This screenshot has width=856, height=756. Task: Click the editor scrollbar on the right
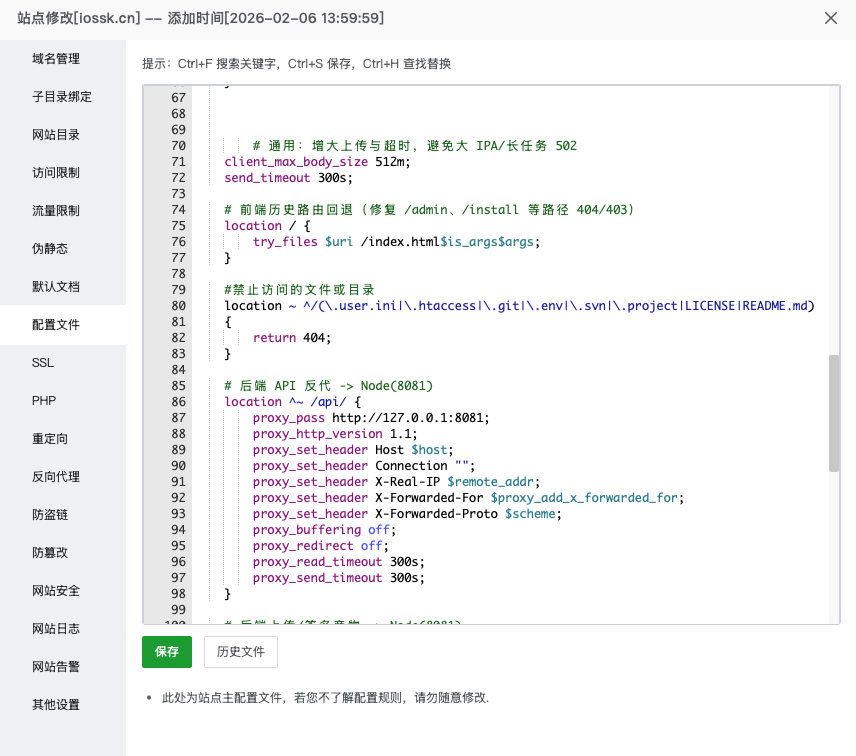(833, 410)
